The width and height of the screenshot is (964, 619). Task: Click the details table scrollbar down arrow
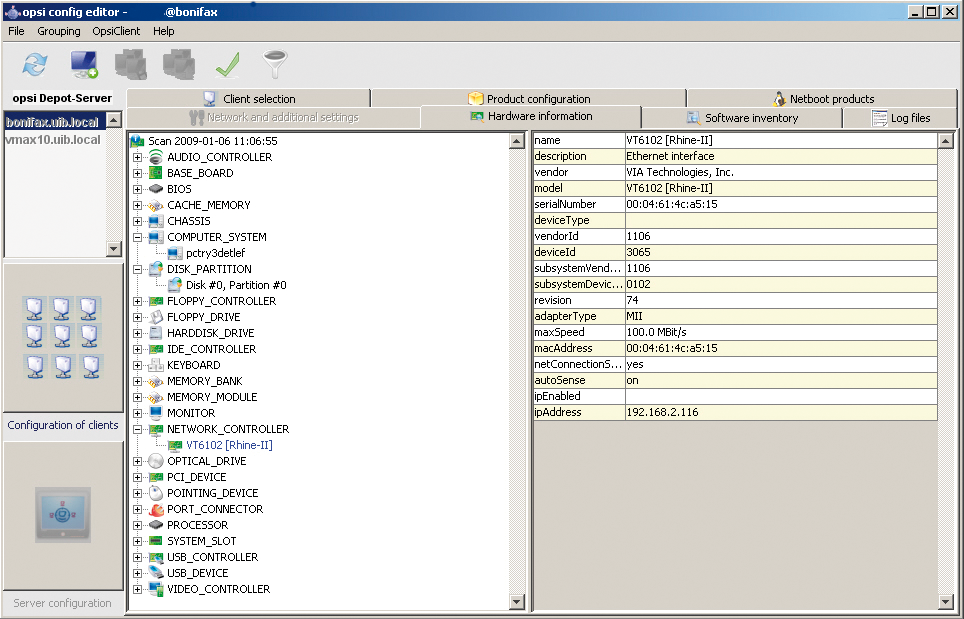(x=946, y=602)
